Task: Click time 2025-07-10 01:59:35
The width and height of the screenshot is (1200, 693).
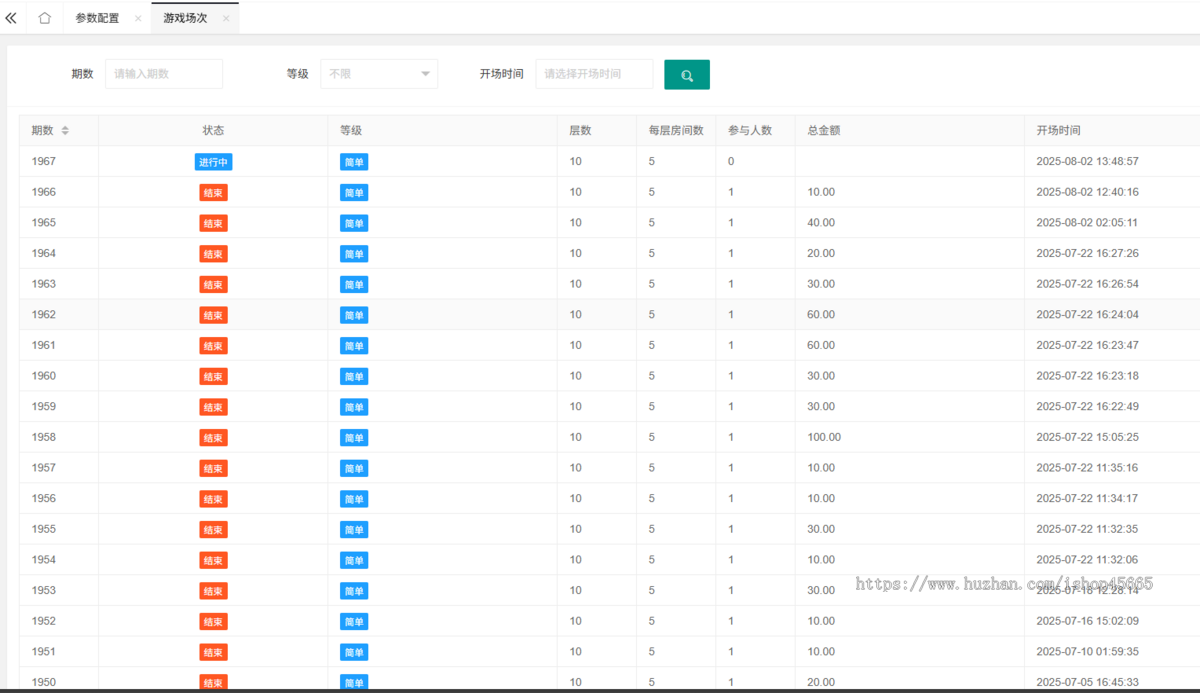Action: pos(1087,651)
